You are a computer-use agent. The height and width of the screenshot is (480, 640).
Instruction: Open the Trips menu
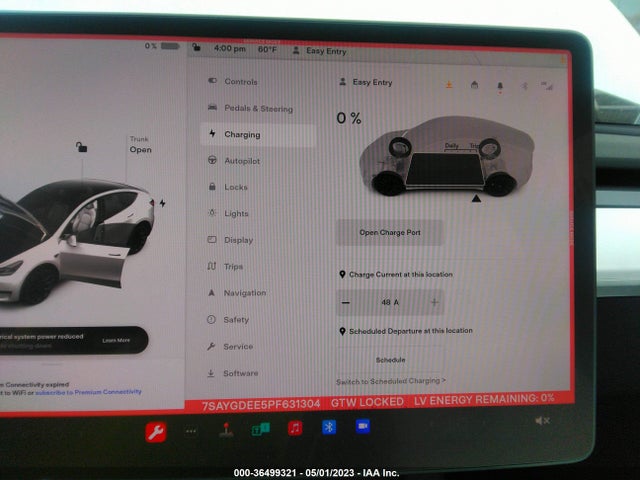pos(225,266)
